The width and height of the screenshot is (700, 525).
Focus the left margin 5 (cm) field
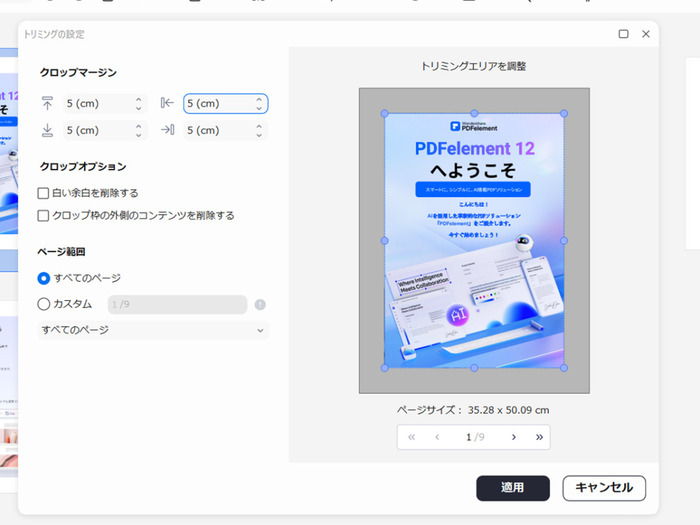[x=225, y=104]
